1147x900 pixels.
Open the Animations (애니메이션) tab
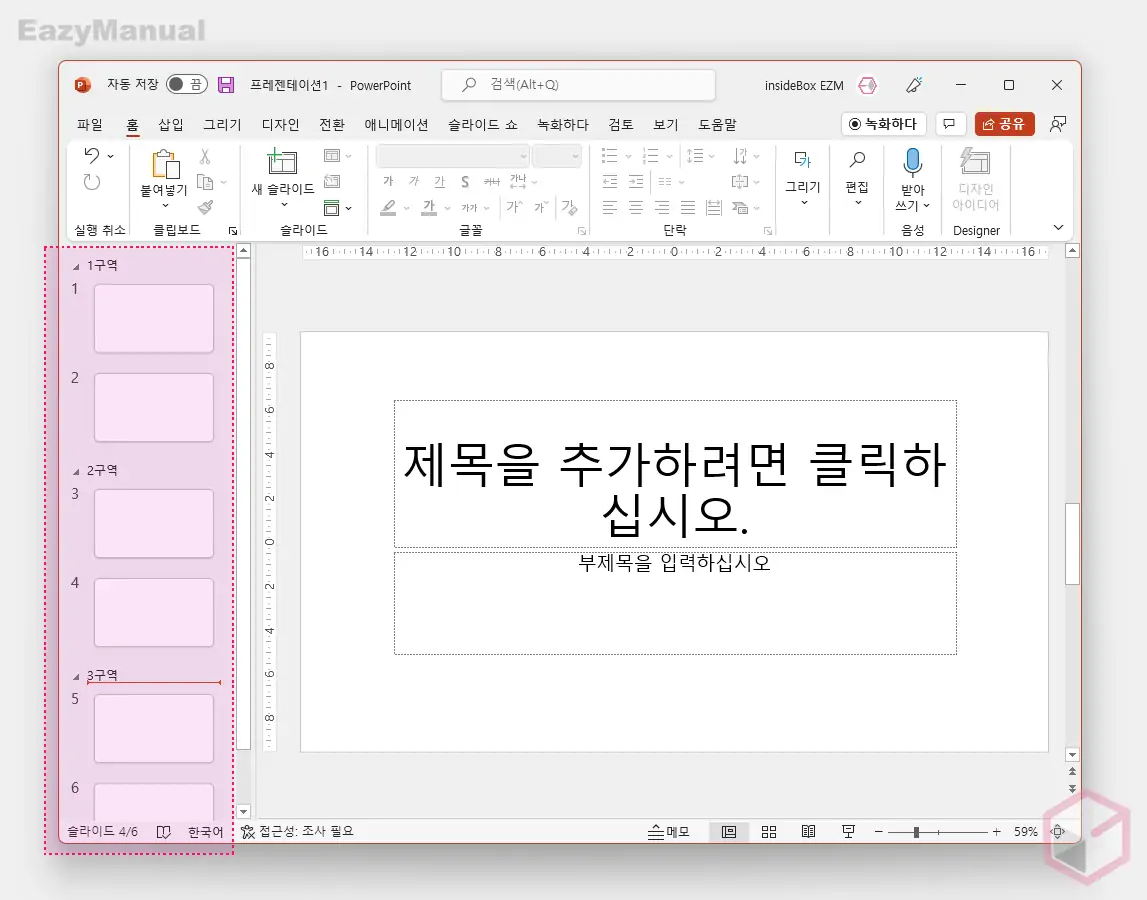pyautogui.click(x=396, y=125)
